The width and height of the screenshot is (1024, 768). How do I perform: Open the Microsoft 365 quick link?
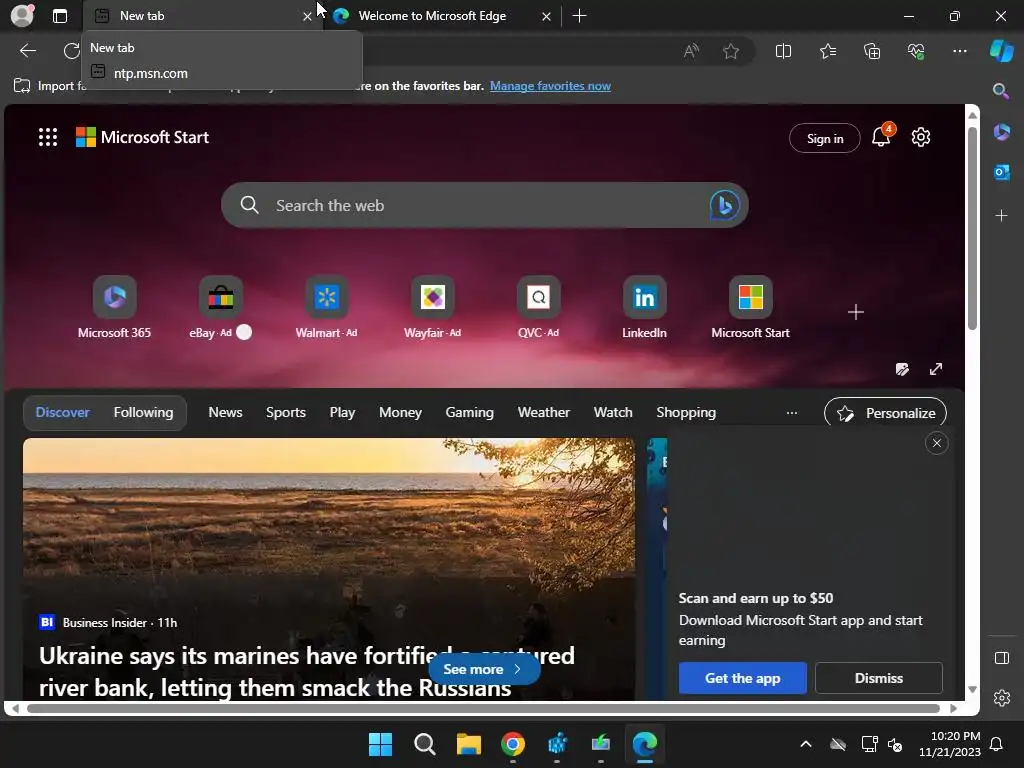114,308
